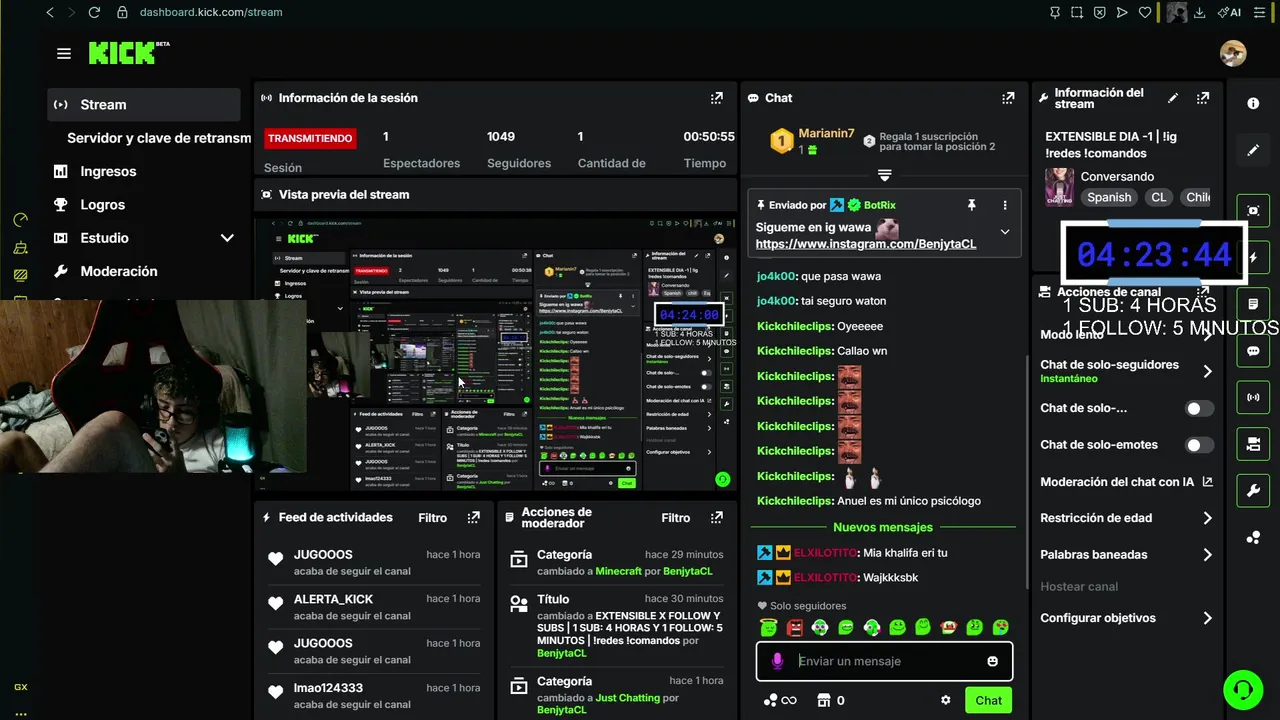
Task: Open Logros in the sidebar
Action: pyautogui.click(x=103, y=204)
